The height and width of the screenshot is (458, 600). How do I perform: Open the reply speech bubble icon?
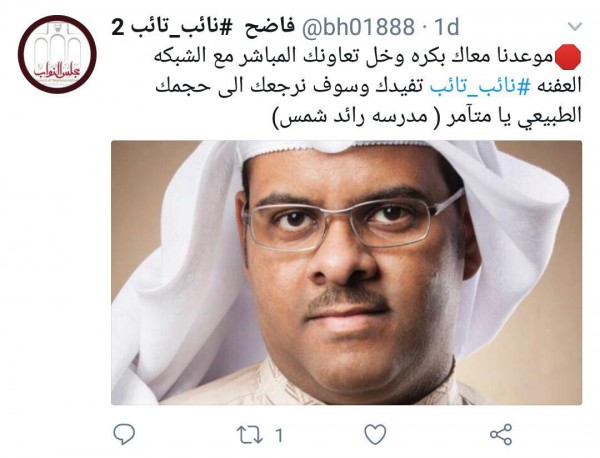[124, 434]
